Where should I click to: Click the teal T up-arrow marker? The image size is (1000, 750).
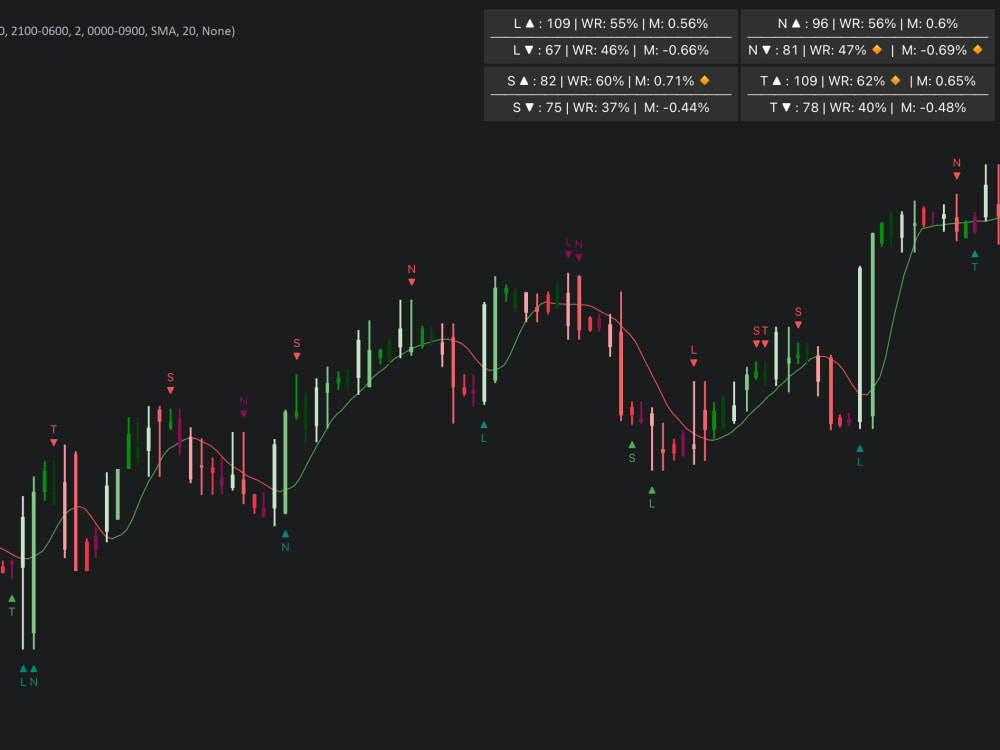(x=974, y=261)
